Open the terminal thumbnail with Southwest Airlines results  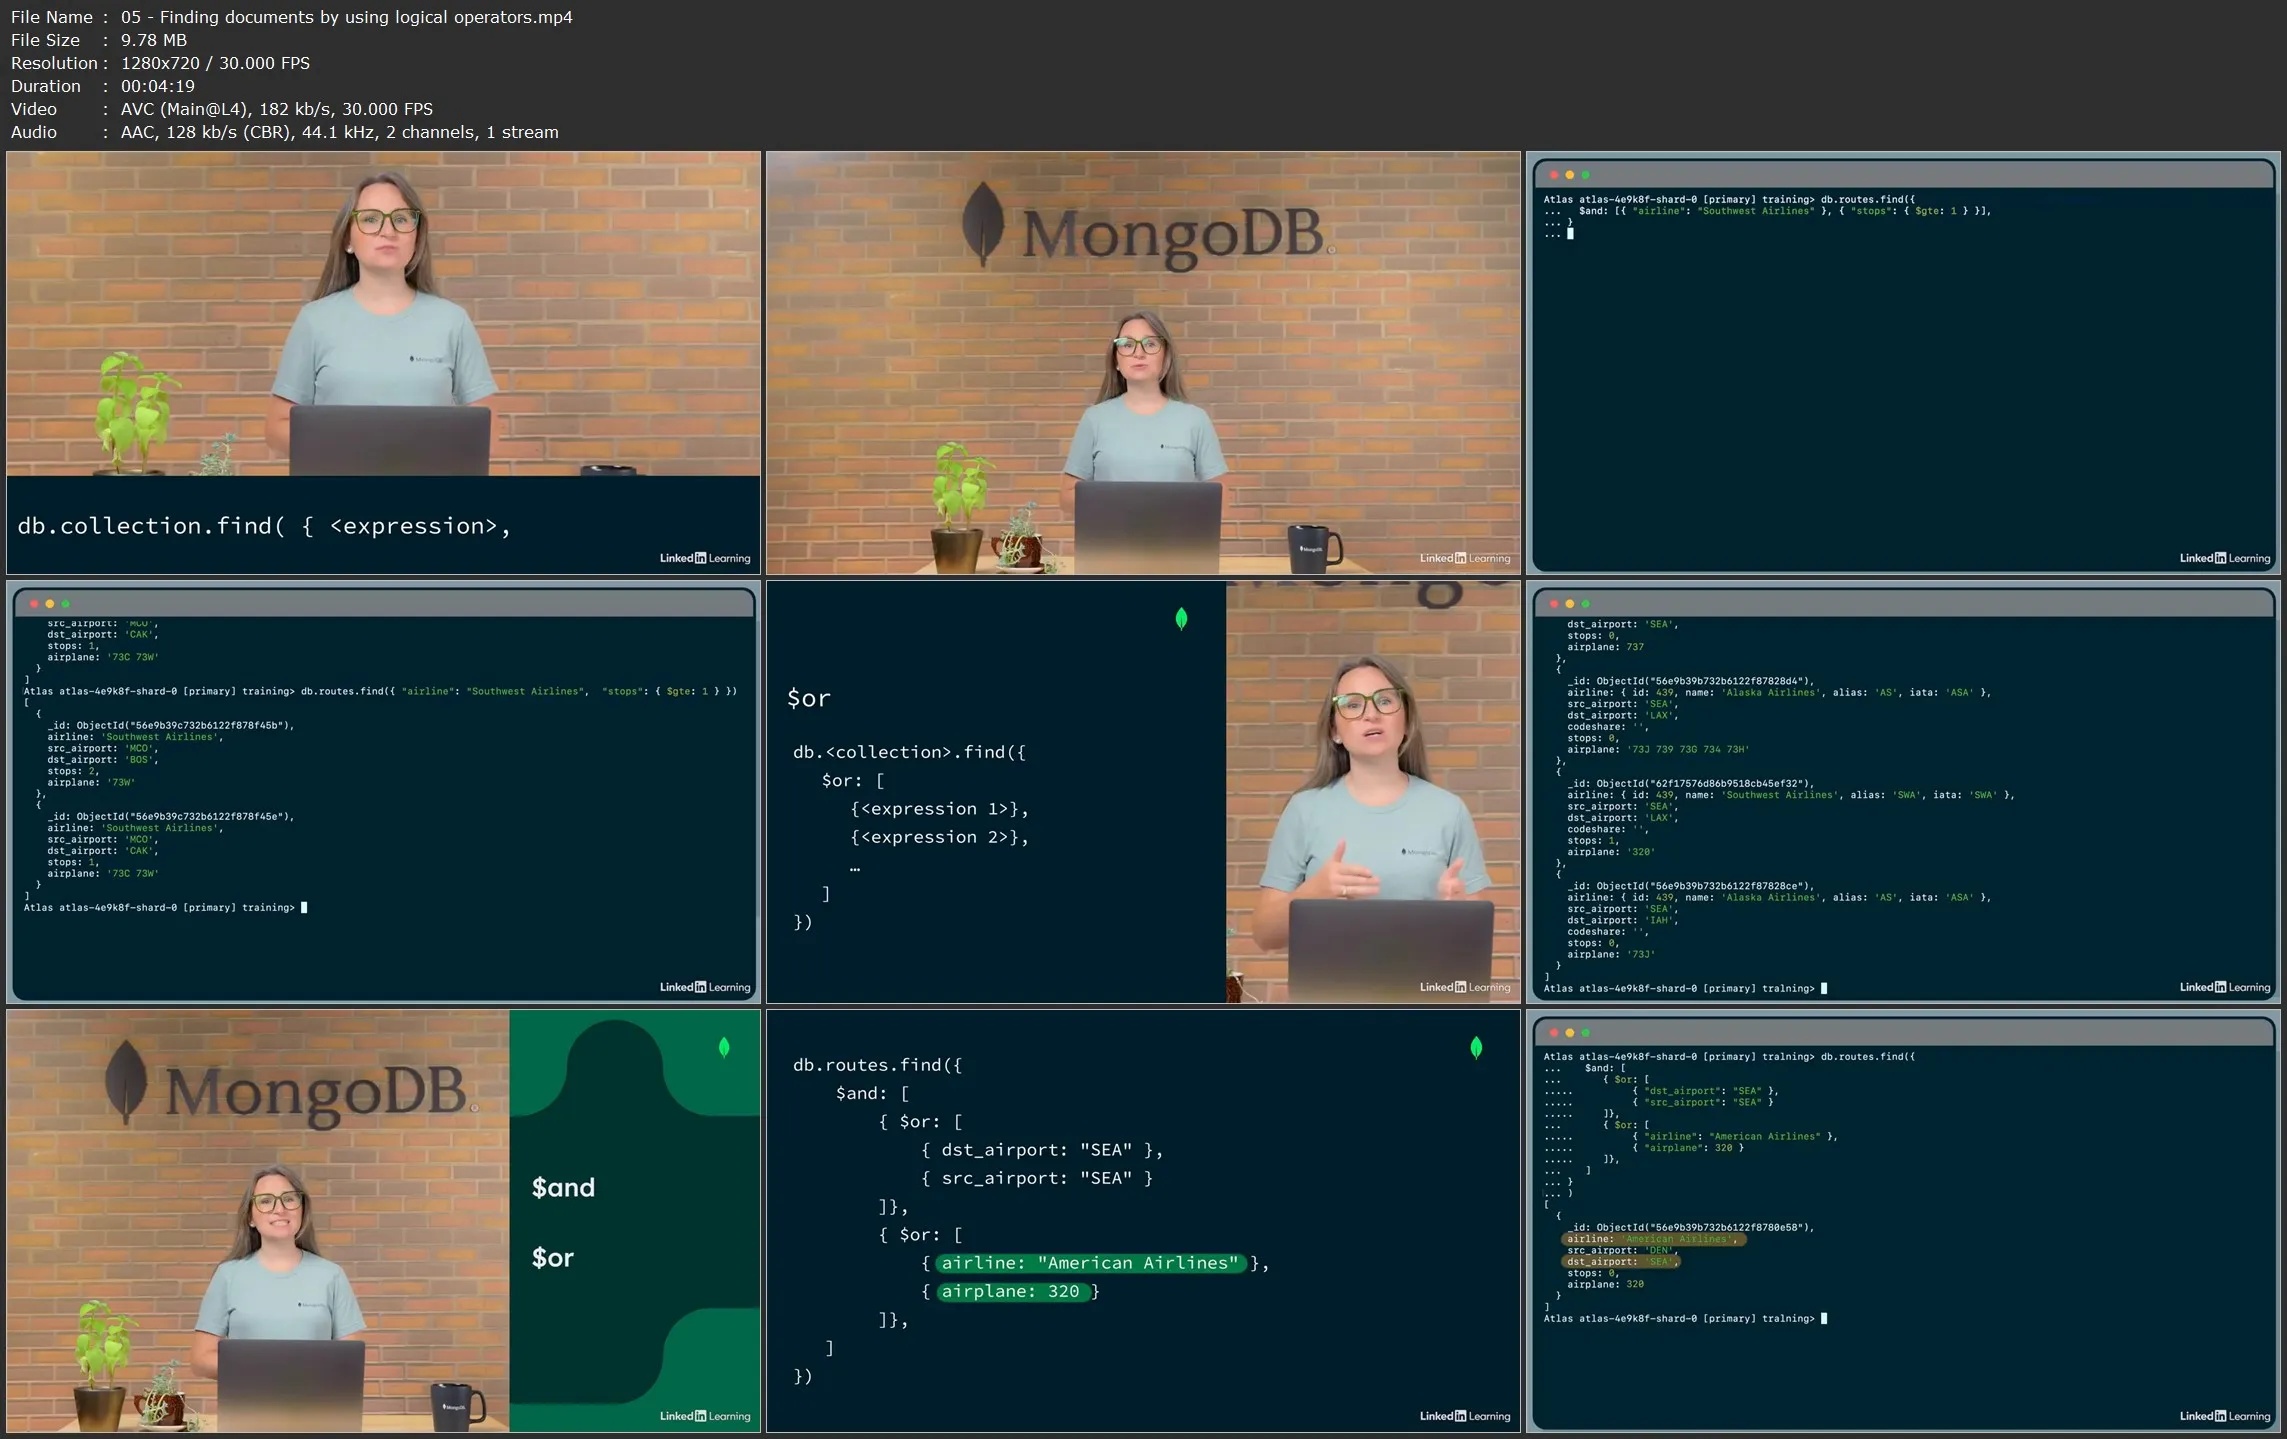pyautogui.click(x=383, y=792)
